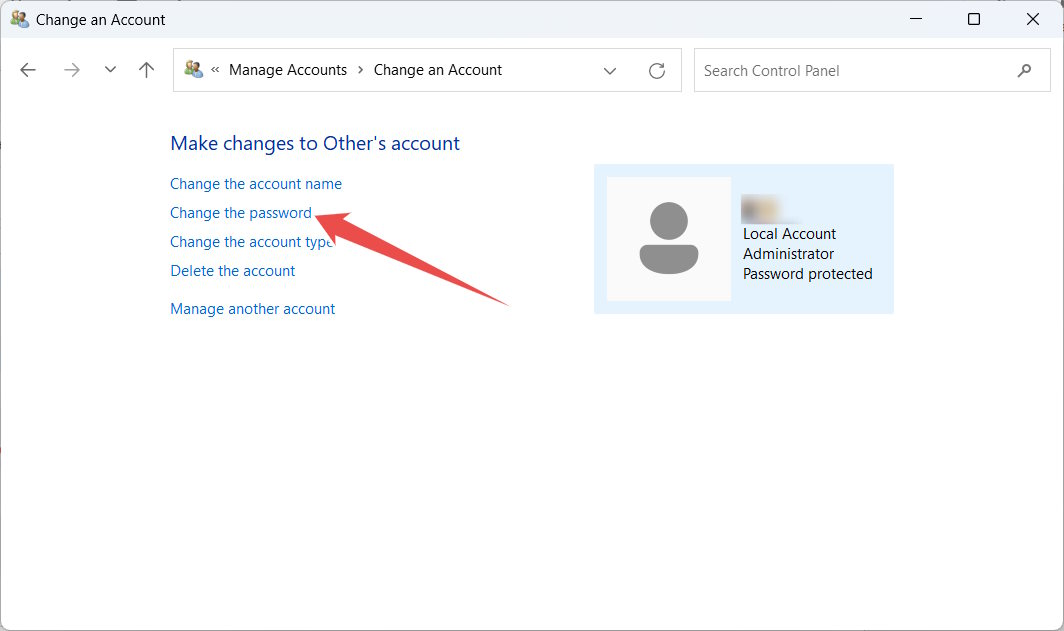Click the search magnifier icon
Image resolution: width=1064 pixels, height=631 pixels.
1024,70
